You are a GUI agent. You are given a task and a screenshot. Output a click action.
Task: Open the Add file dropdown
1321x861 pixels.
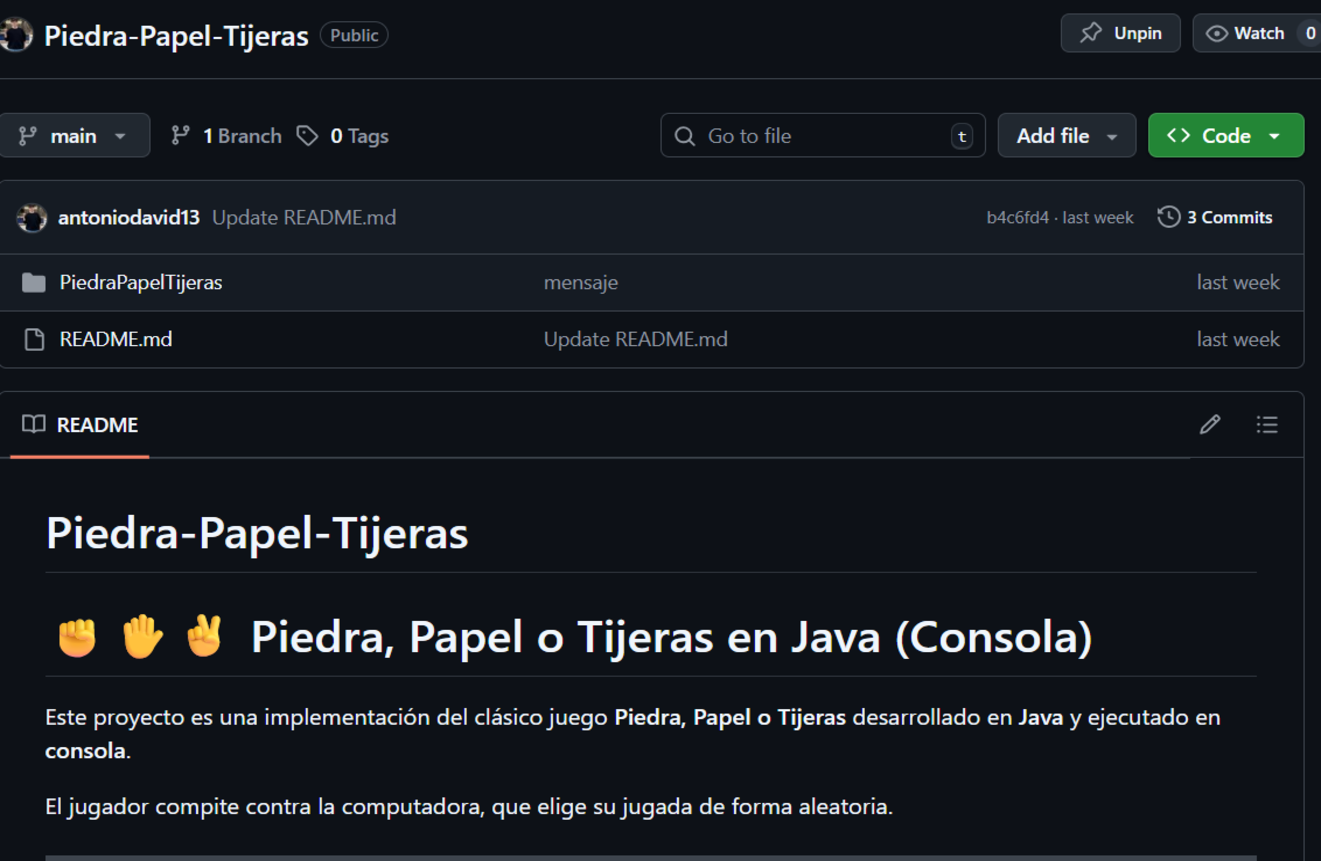click(x=1066, y=135)
